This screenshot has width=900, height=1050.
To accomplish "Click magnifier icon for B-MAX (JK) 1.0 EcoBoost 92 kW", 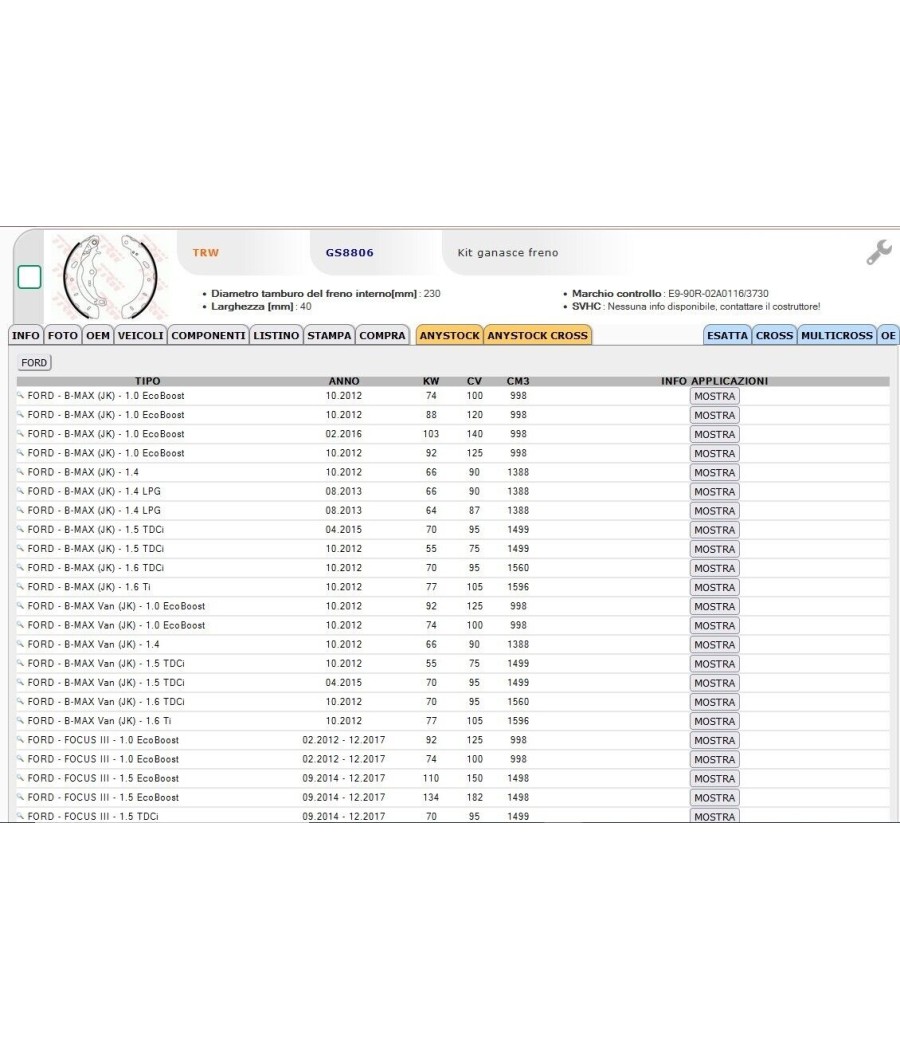I will (21, 453).
